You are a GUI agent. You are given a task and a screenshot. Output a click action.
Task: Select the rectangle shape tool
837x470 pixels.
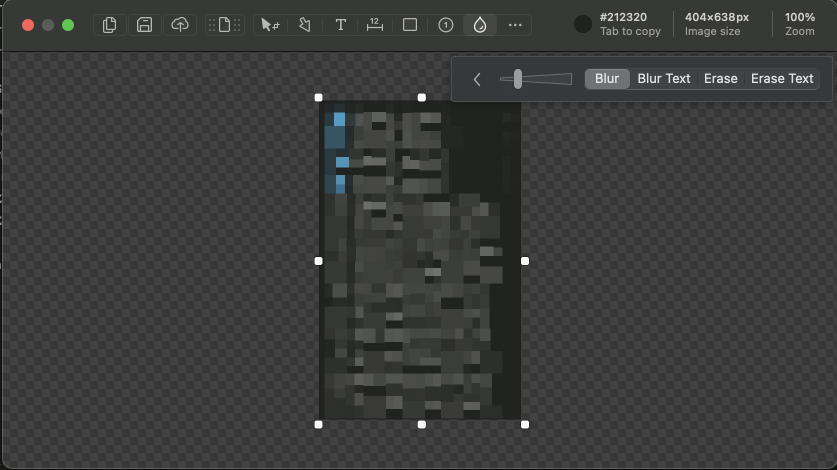coord(410,25)
